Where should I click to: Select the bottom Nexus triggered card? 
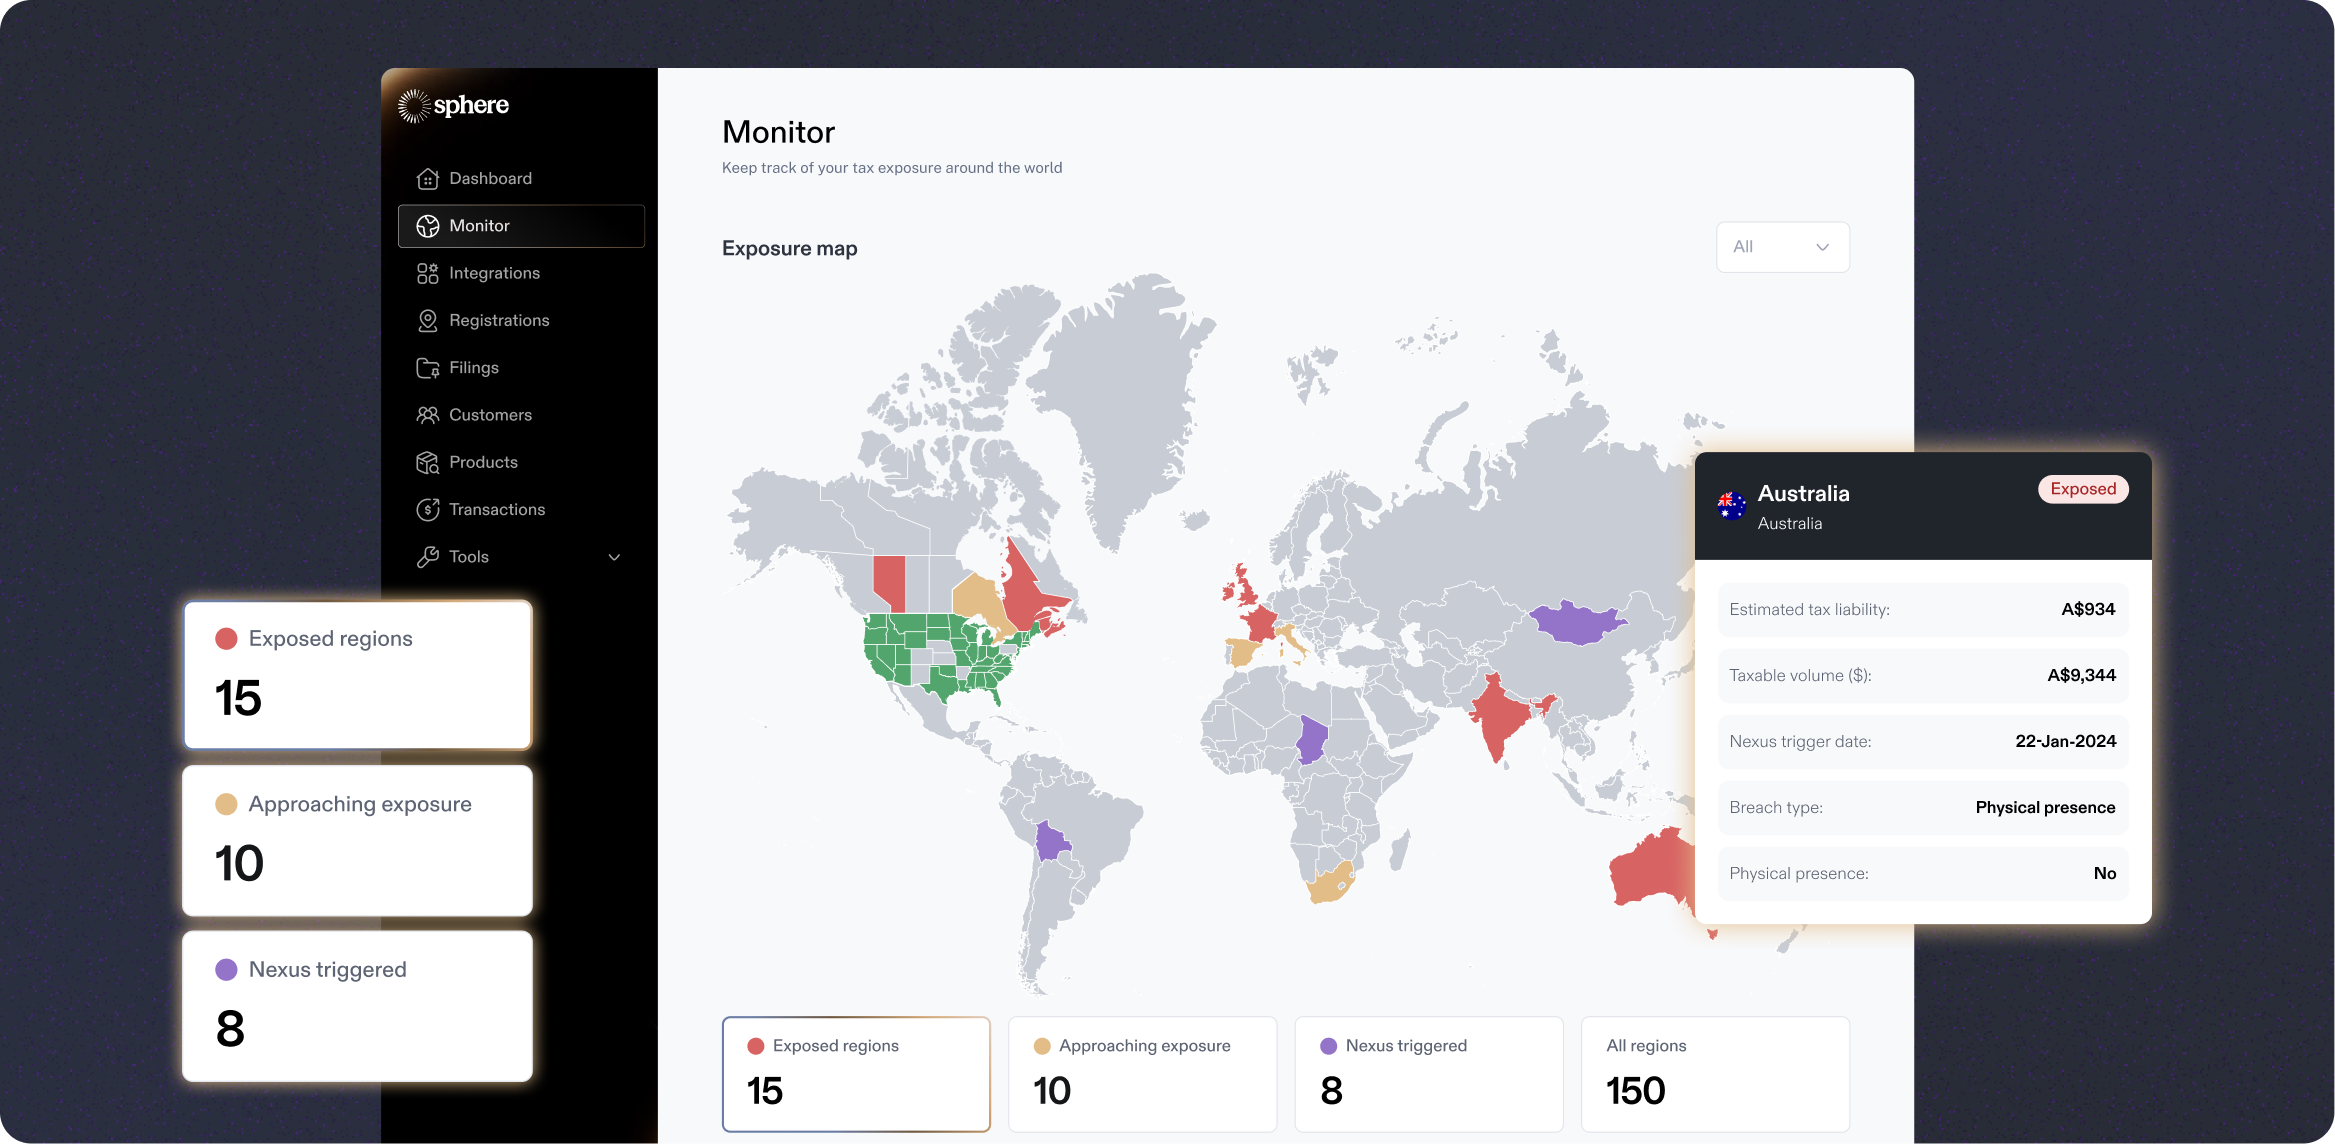coord(1428,1073)
